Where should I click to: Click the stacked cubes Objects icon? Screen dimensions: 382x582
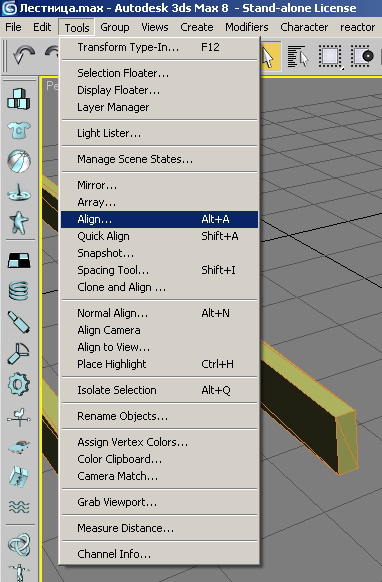tap(19, 99)
